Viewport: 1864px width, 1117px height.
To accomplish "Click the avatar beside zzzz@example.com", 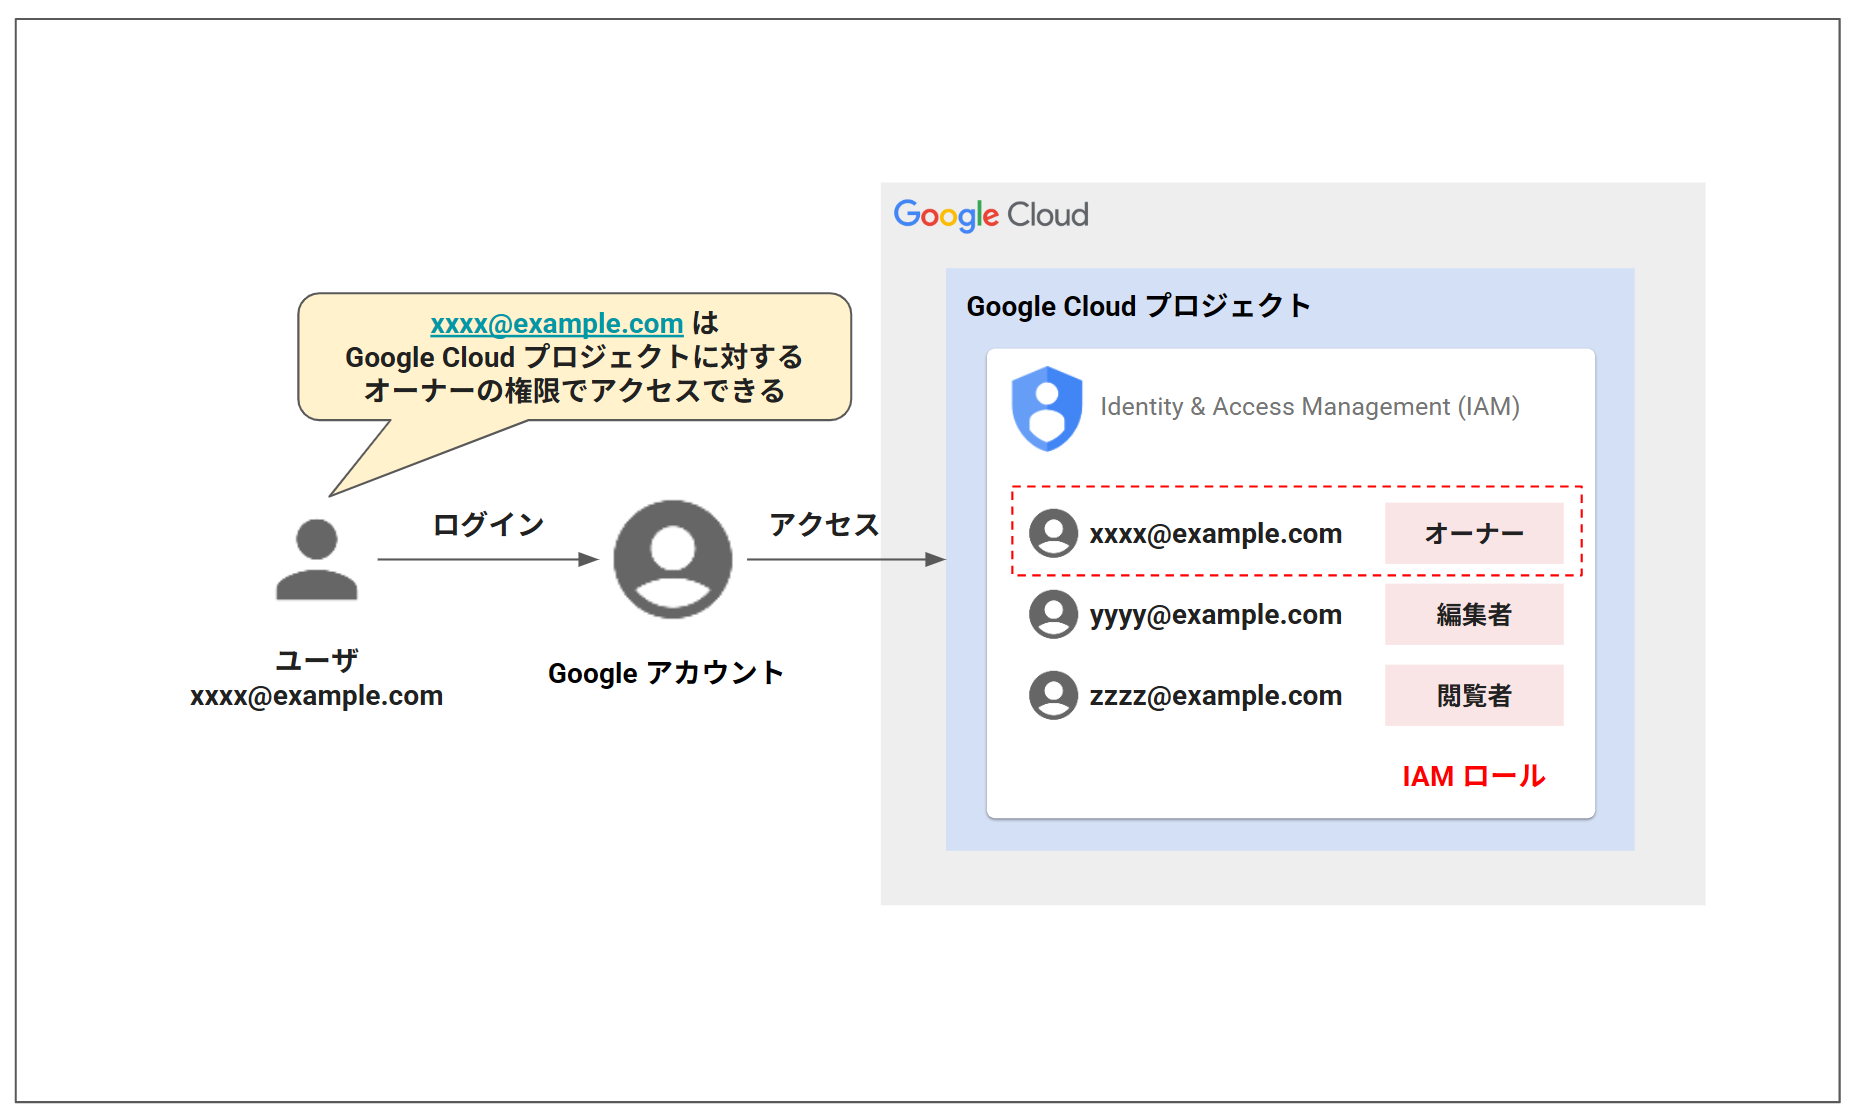I will 1053,695.
